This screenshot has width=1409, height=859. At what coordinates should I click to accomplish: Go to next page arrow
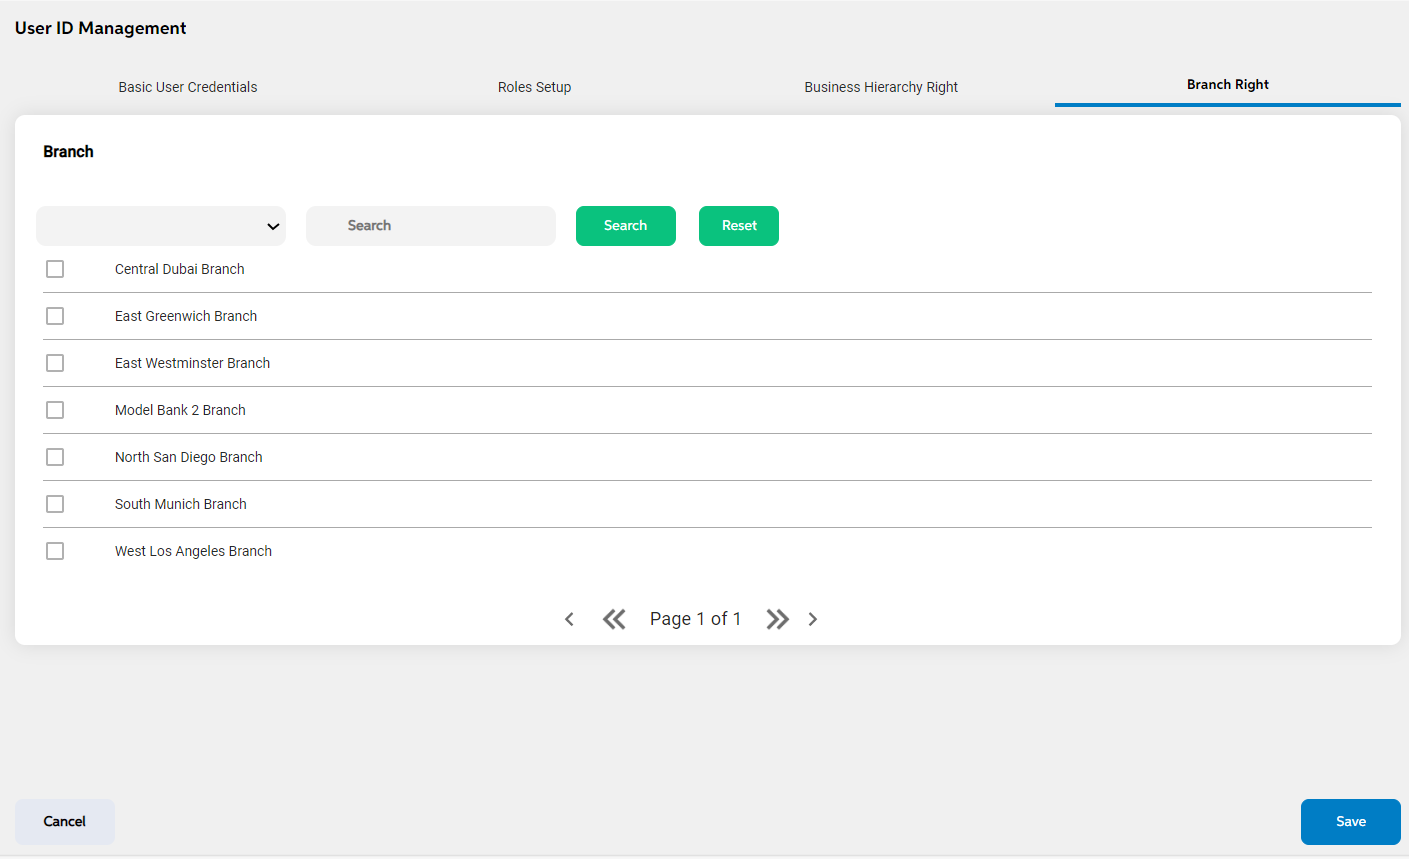pos(813,619)
